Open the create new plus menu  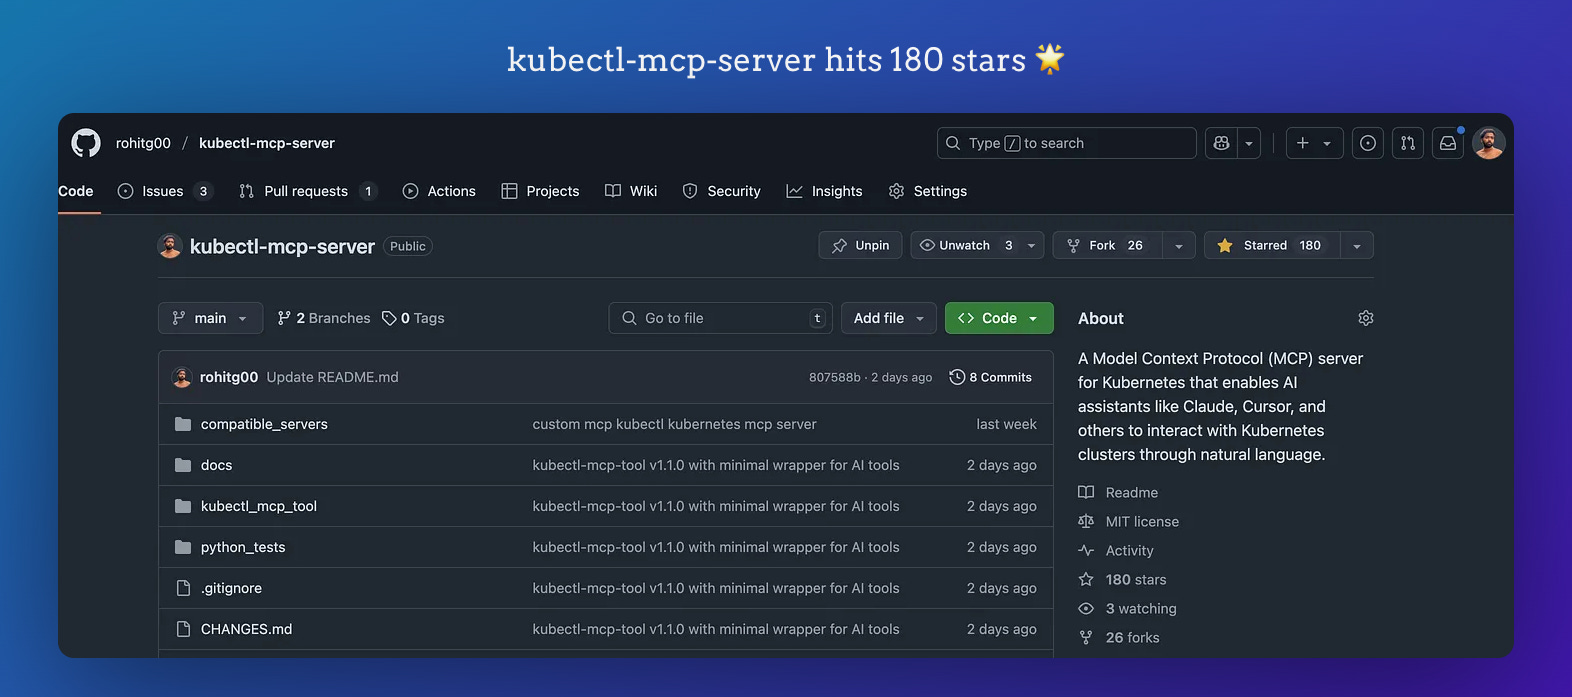[x=1314, y=143]
